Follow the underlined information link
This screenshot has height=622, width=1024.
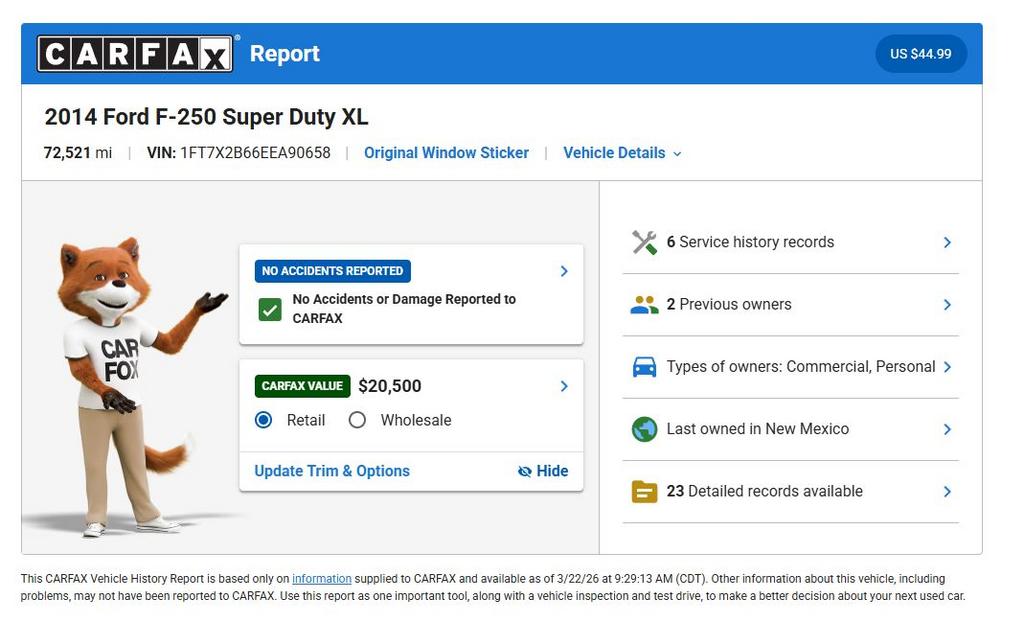(x=321, y=579)
